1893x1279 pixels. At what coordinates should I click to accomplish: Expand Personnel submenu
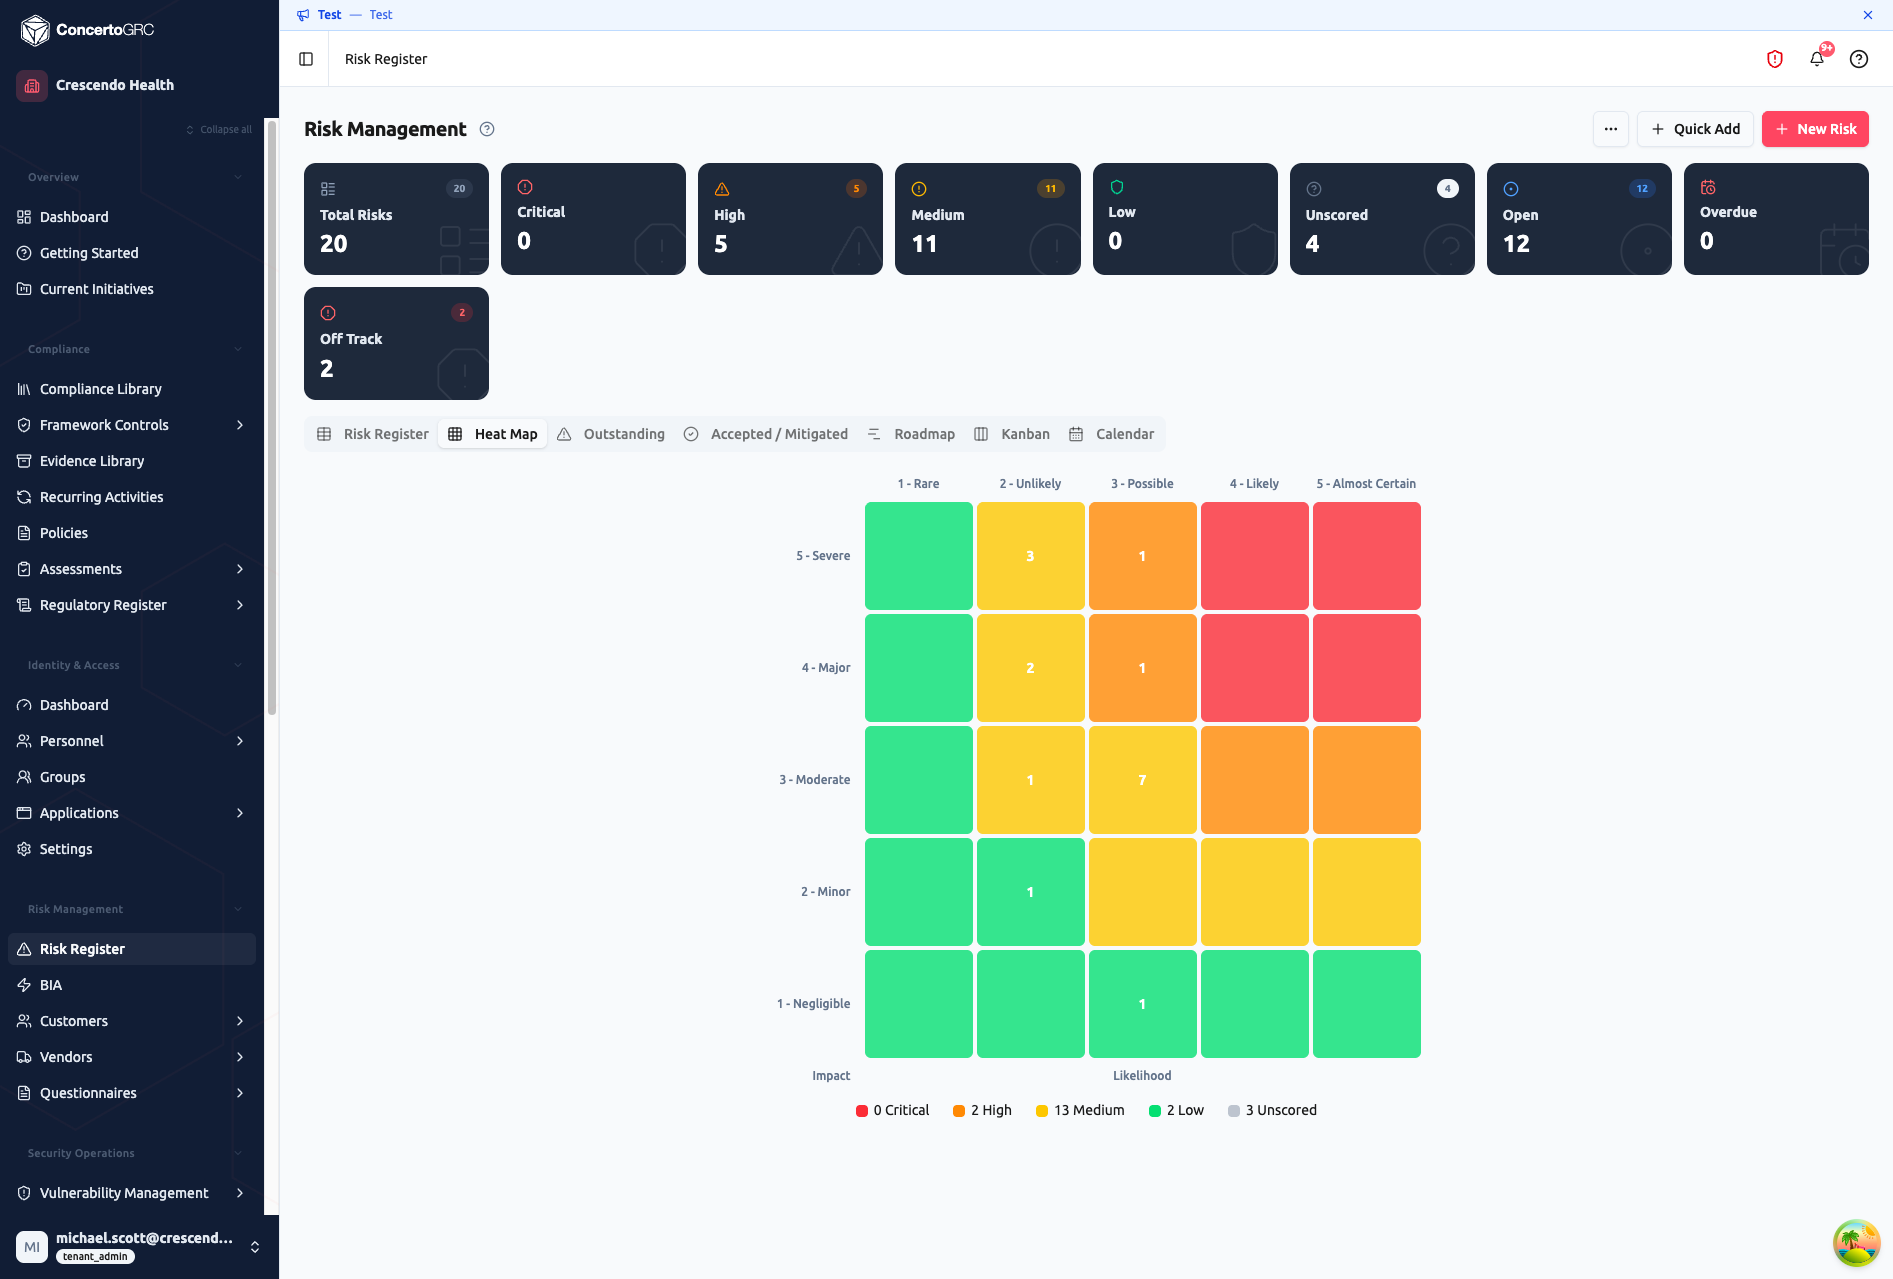click(240, 741)
